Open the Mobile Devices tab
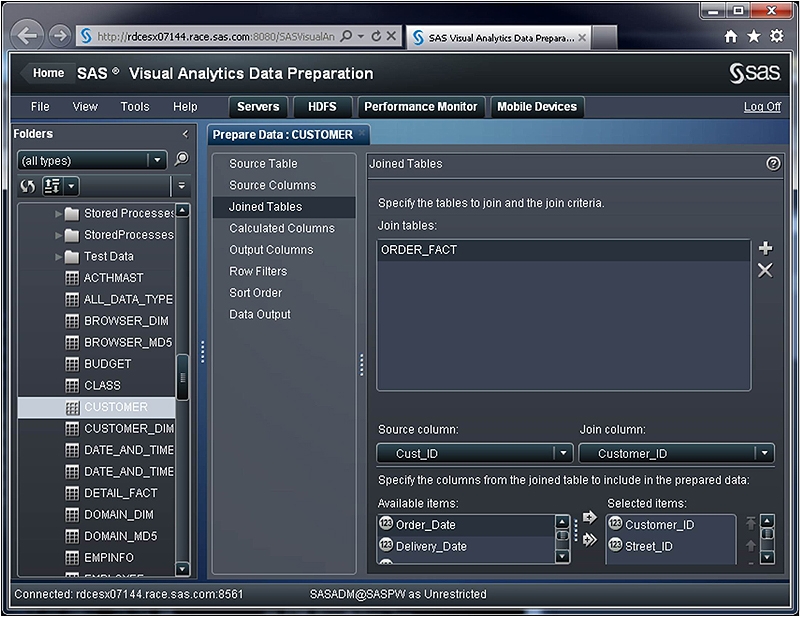The image size is (800, 617). pos(537,107)
